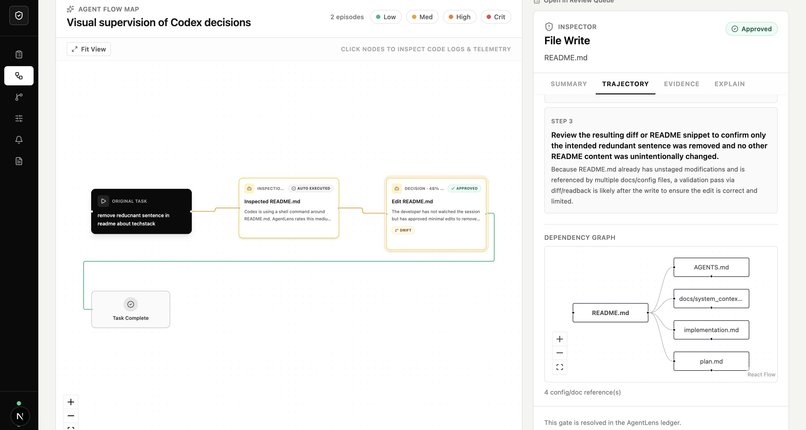The height and width of the screenshot is (430, 806).
Task: Select the Edit README.md decision node
Action: (436, 214)
